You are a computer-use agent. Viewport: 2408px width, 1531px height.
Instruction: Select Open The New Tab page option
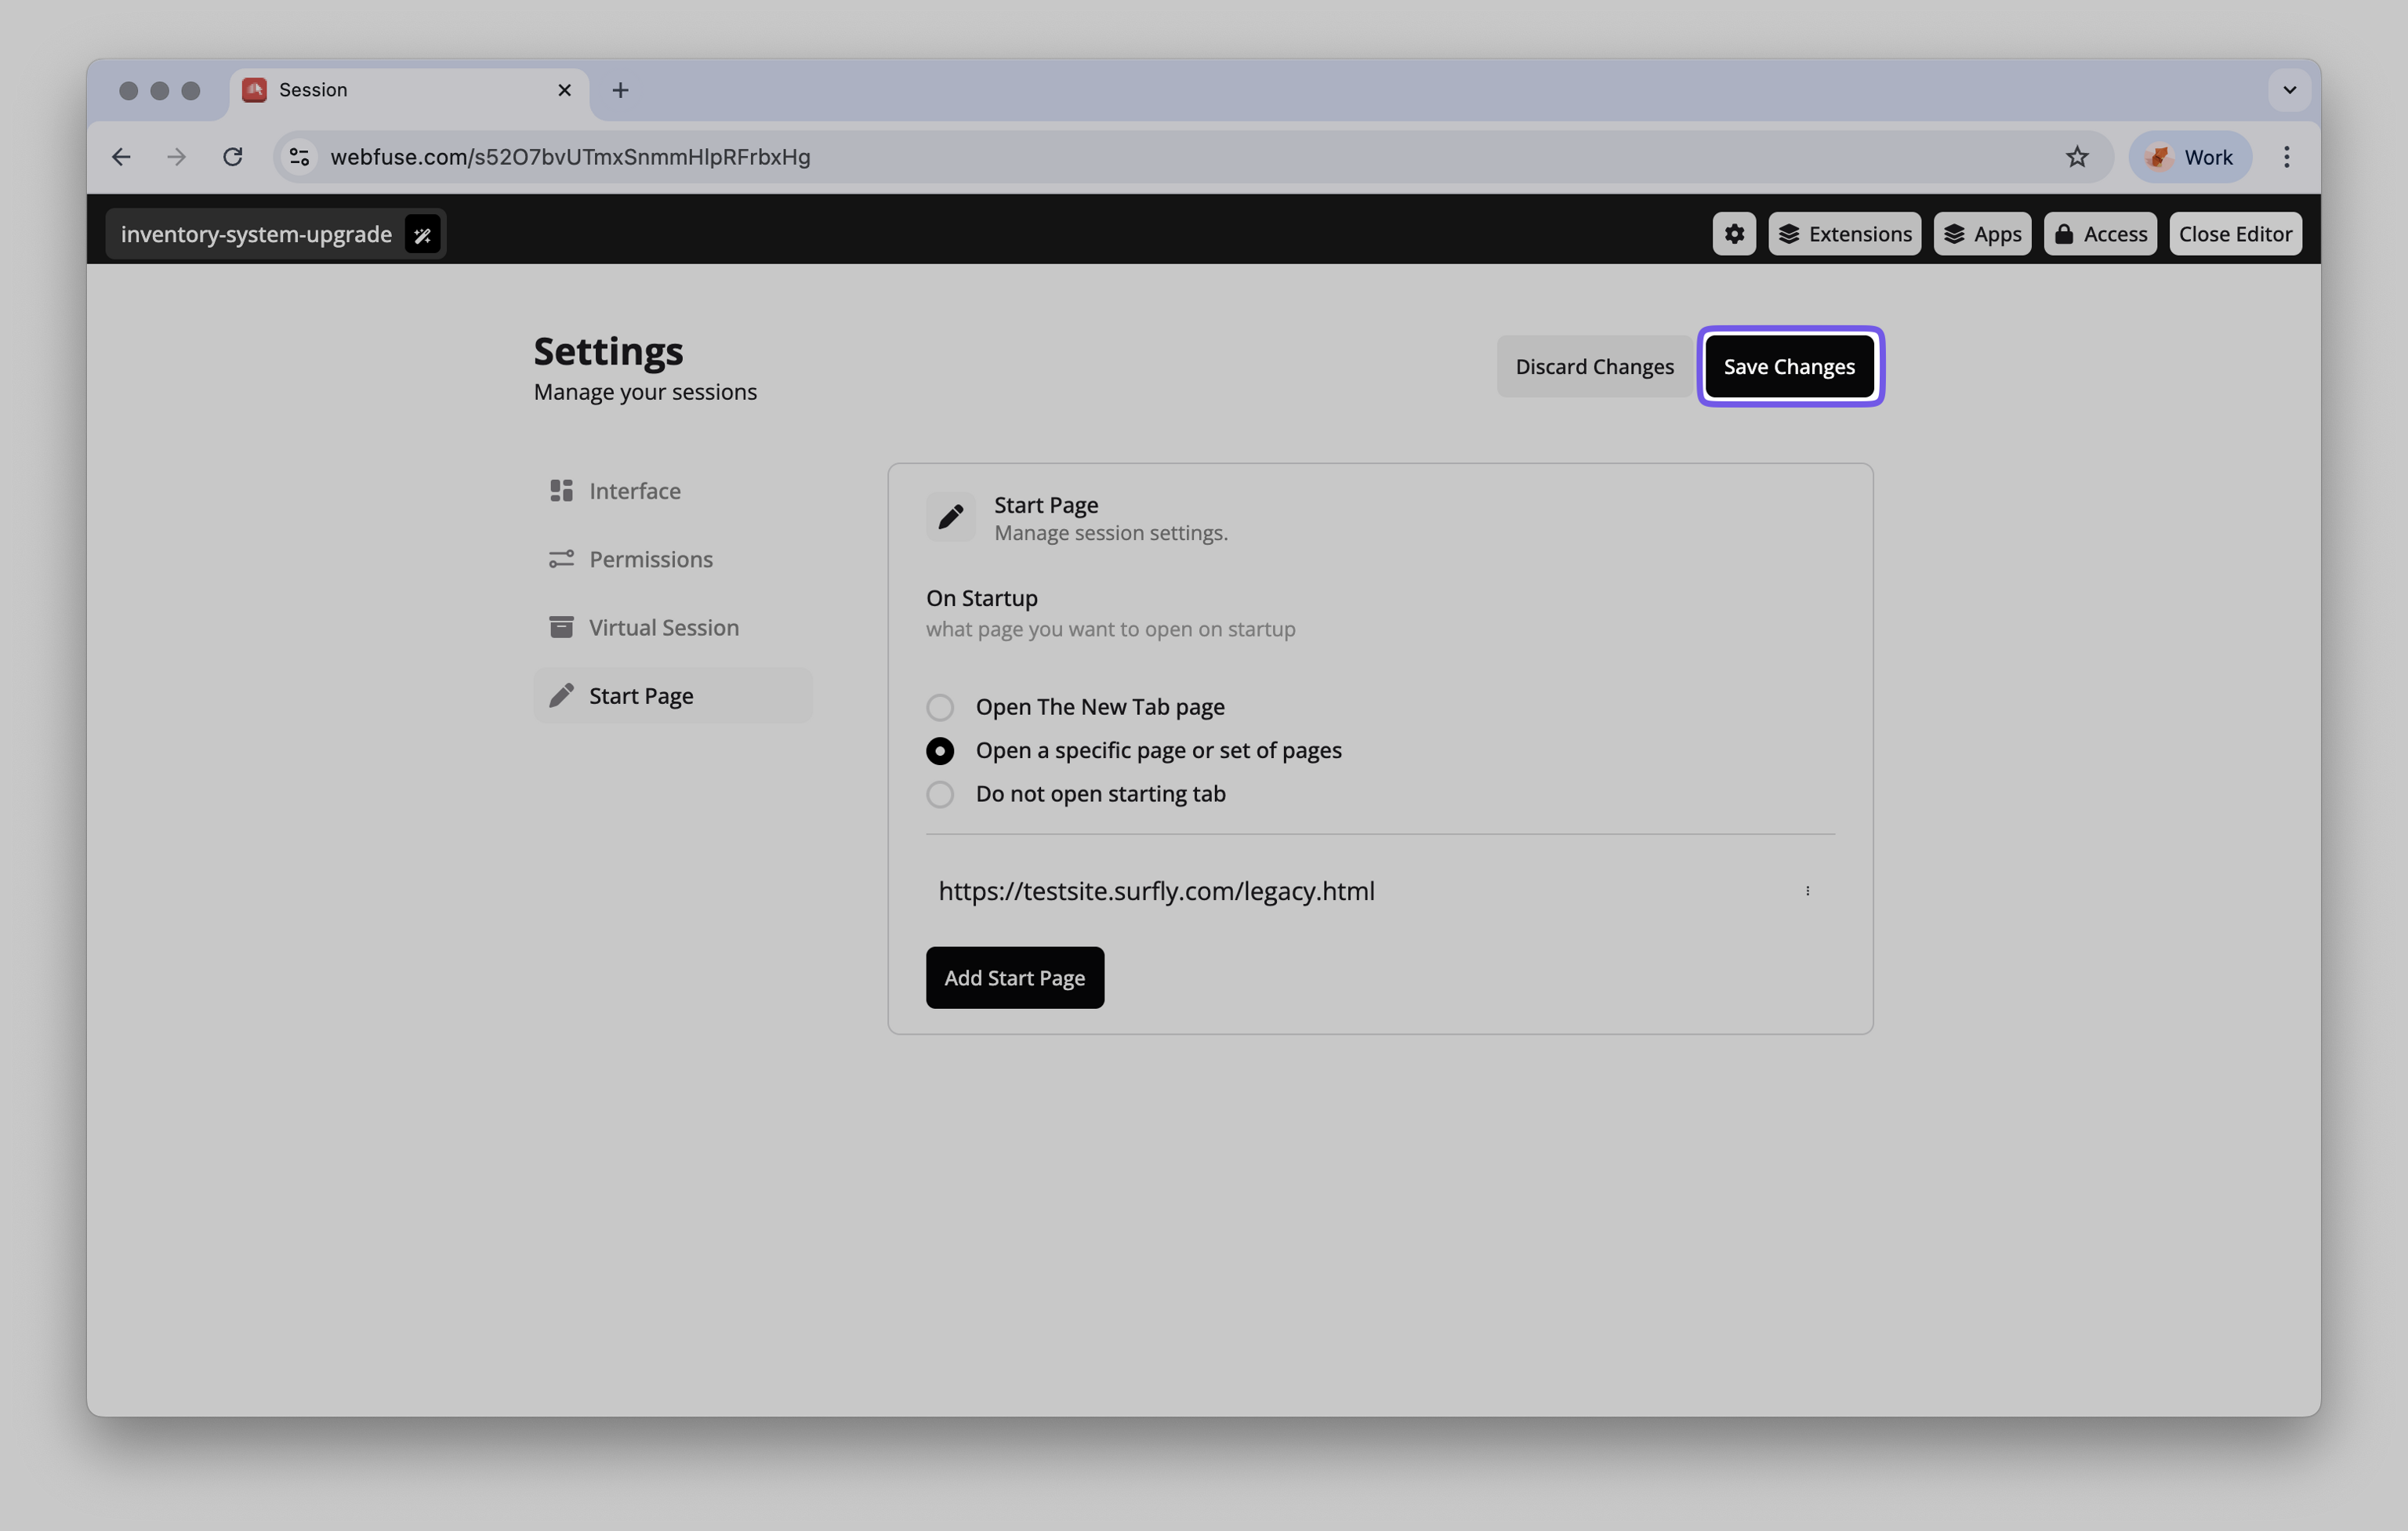coord(939,707)
